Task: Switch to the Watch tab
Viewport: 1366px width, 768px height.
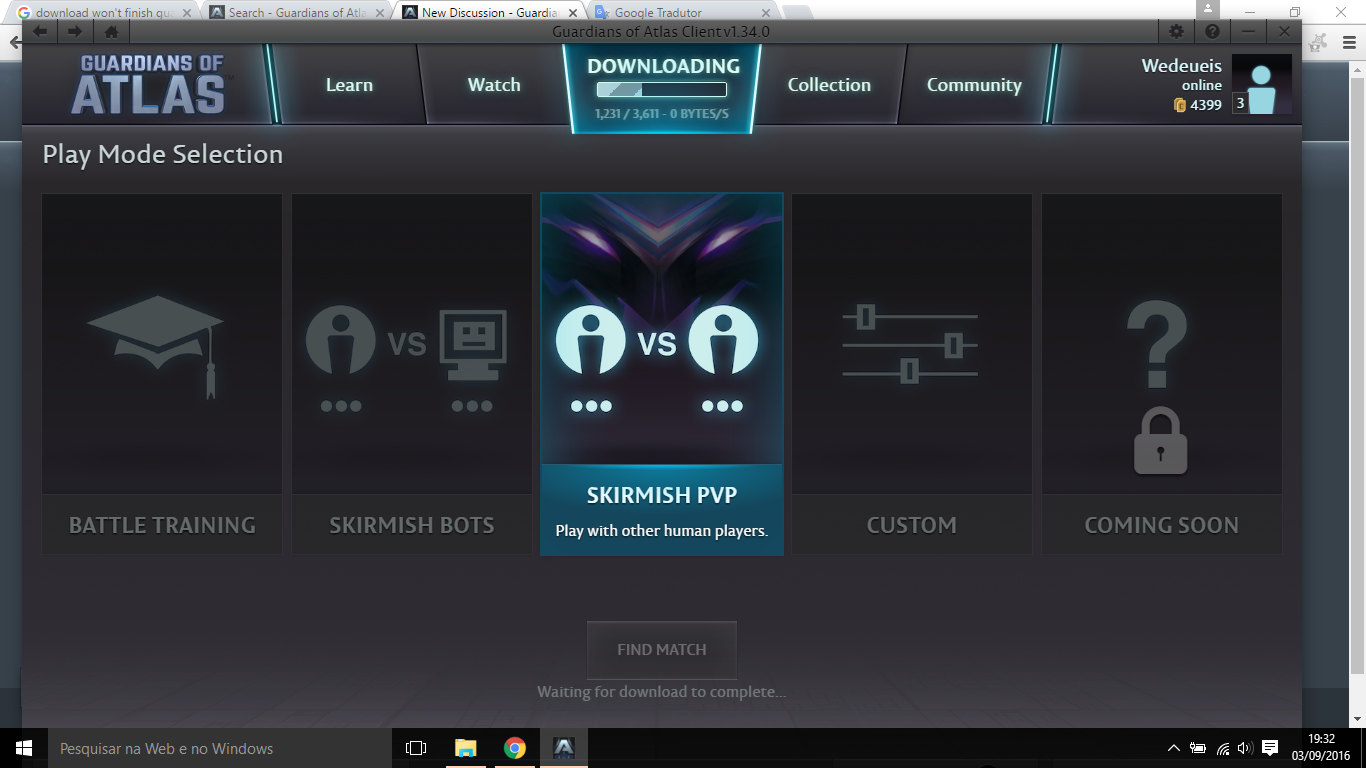Action: coord(494,85)
